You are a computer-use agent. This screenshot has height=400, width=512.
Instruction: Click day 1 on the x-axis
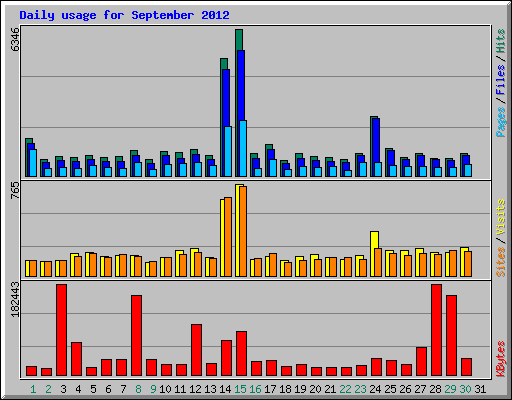coord(33,389)
